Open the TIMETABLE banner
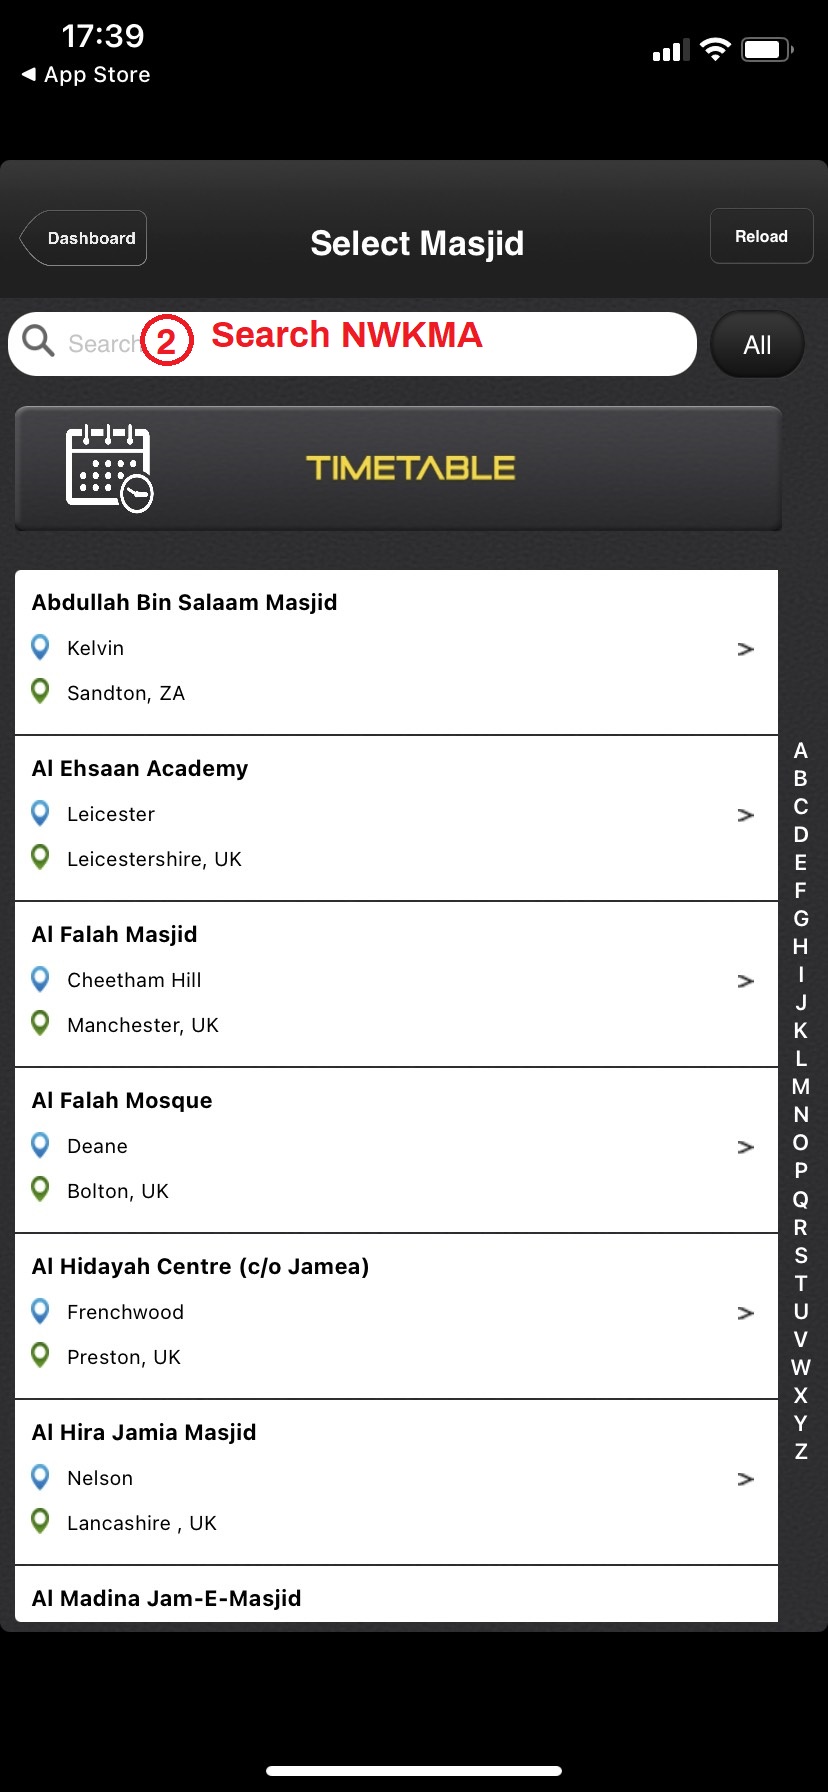Image resolution: width=828 pixels, height=1792 pixels. pyautogui.click(x=410, y=468)
